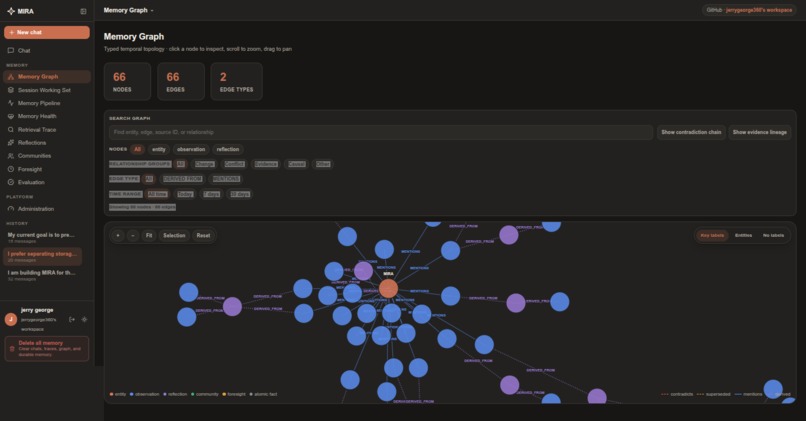Set time range to 30 days
Screen dimensions: 806x421
(x=240, y=194)
